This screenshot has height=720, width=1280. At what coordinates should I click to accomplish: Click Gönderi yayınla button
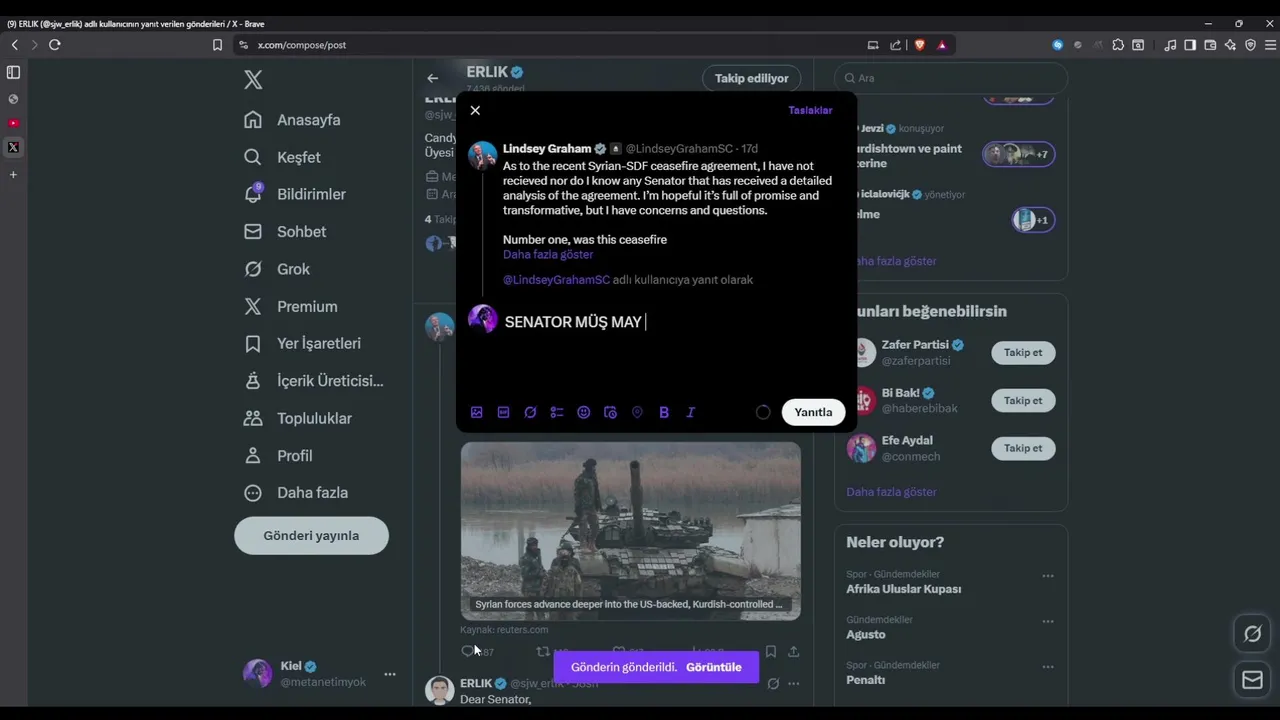pyautogui.click(x=311, y=536)
